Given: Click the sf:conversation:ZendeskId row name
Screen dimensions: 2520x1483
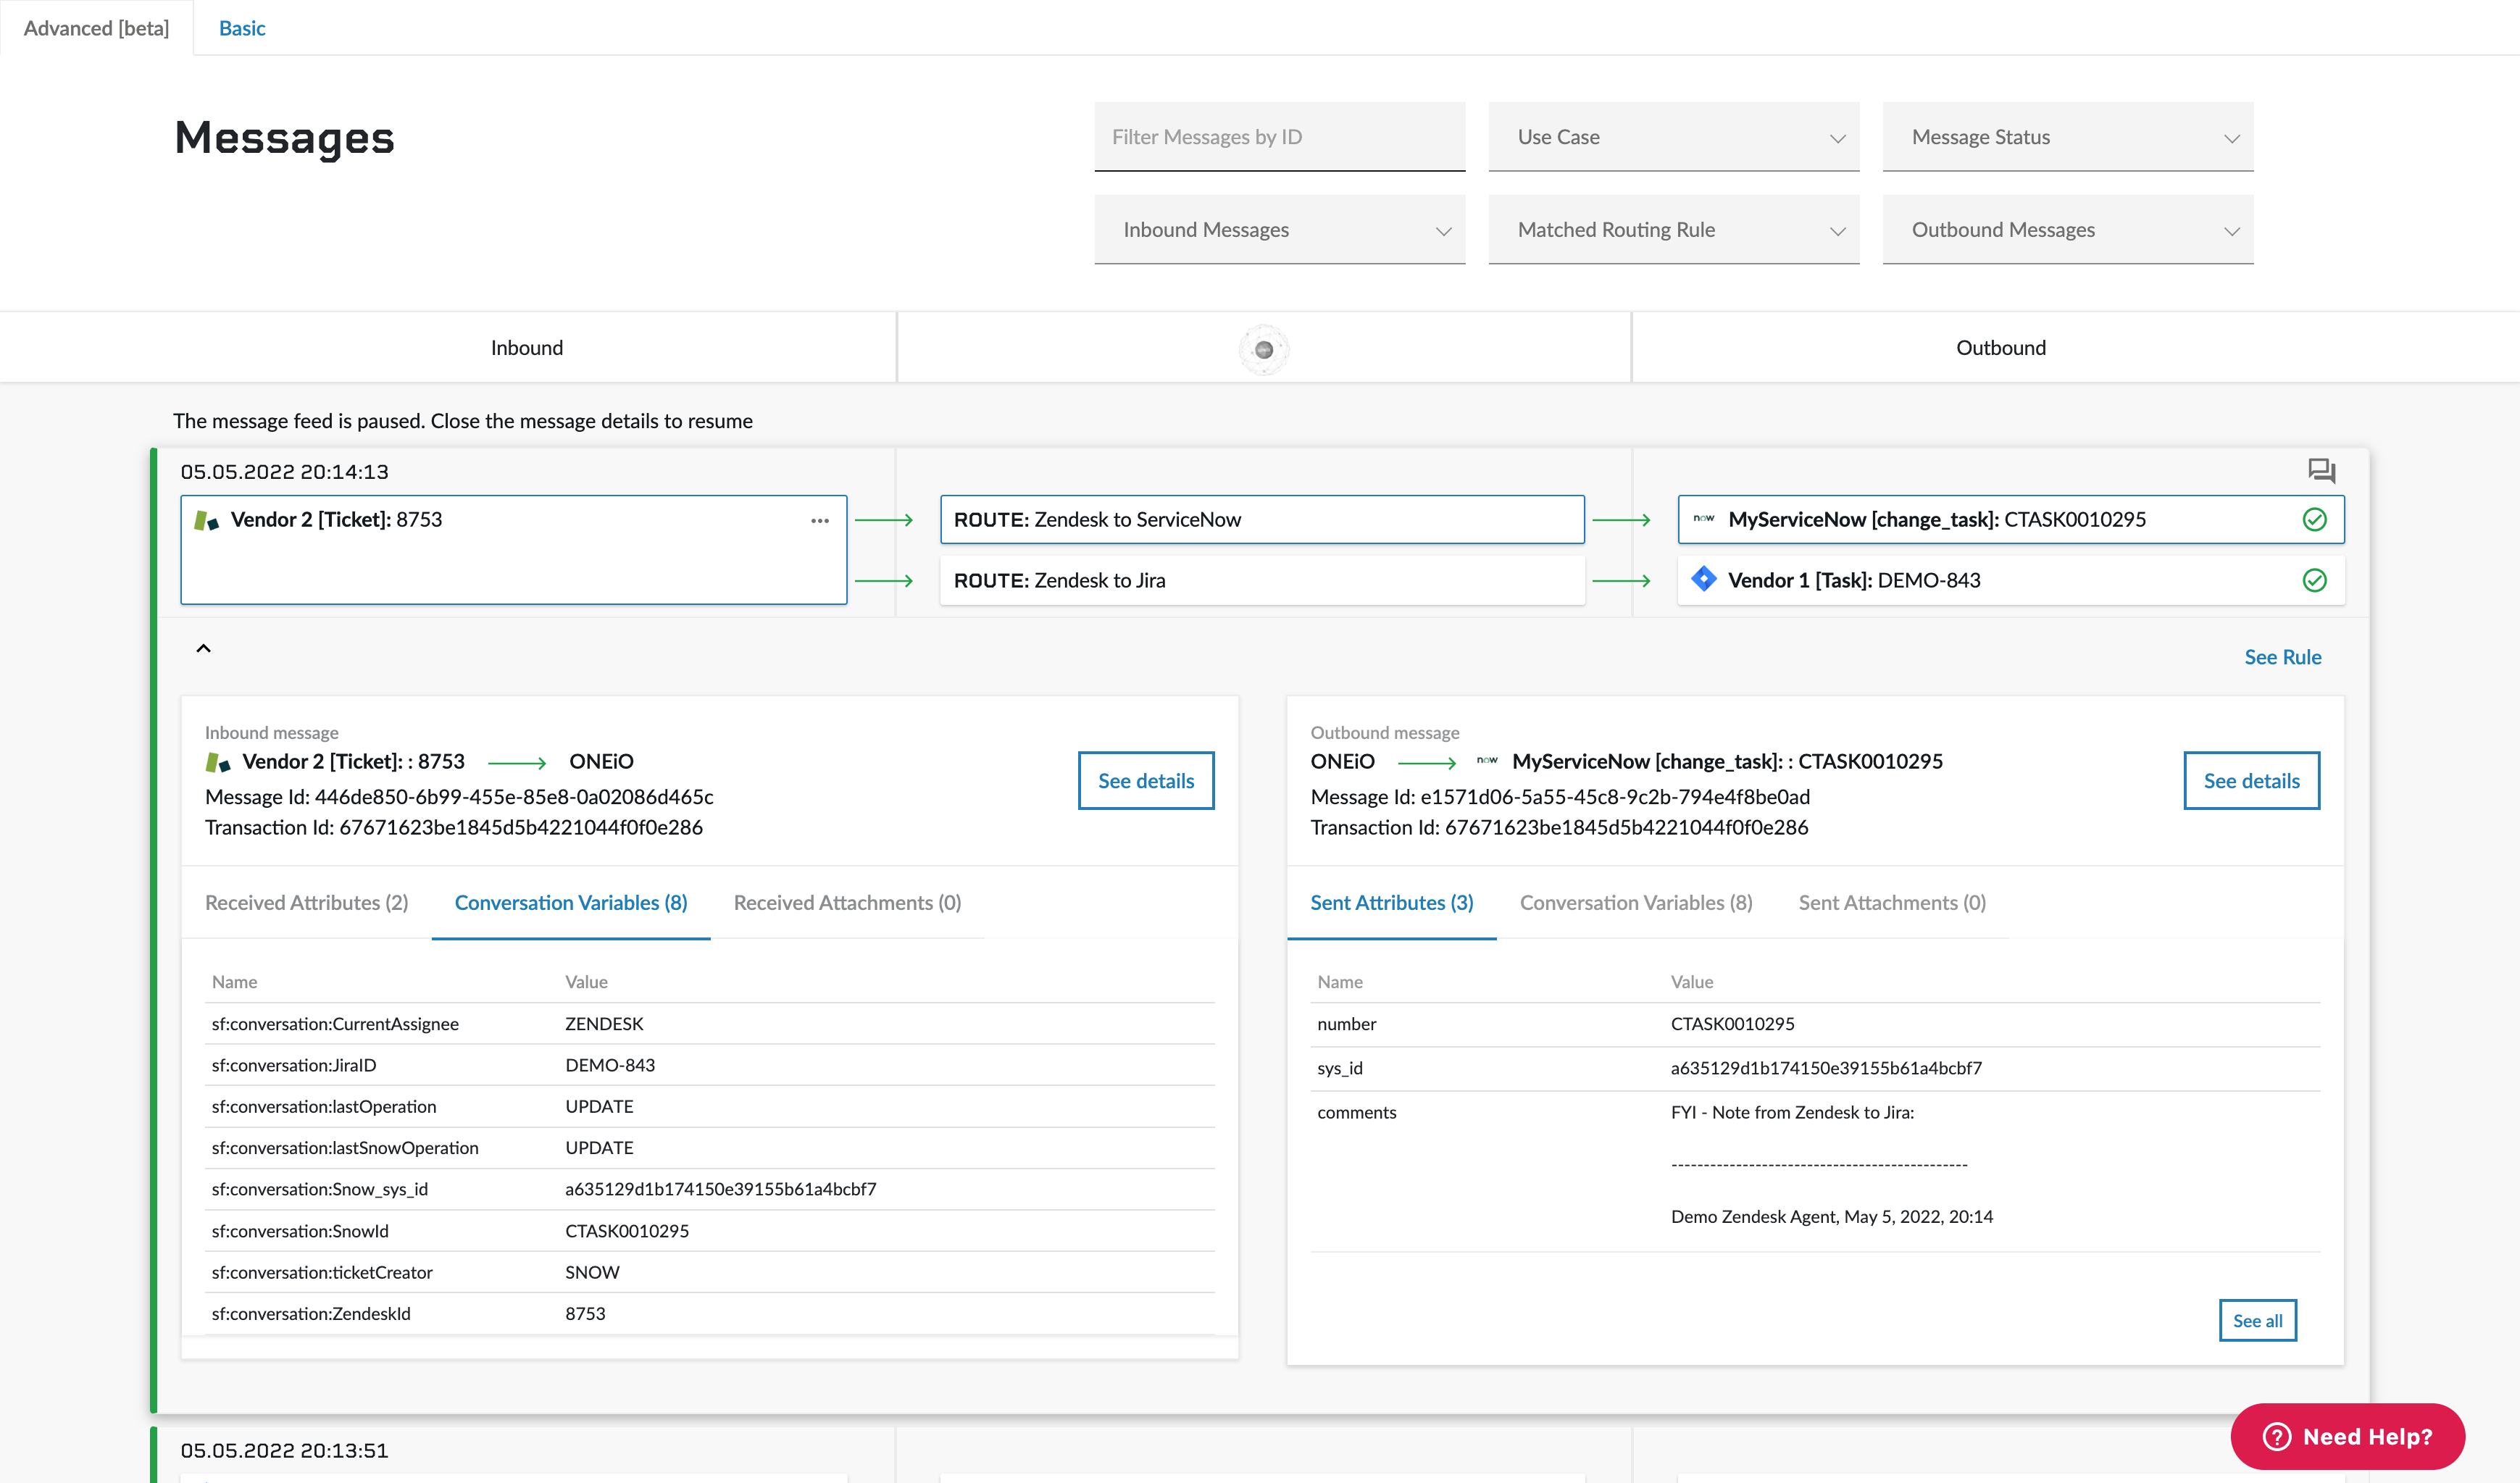Looking at the screenshot, I should point(311,1313).
